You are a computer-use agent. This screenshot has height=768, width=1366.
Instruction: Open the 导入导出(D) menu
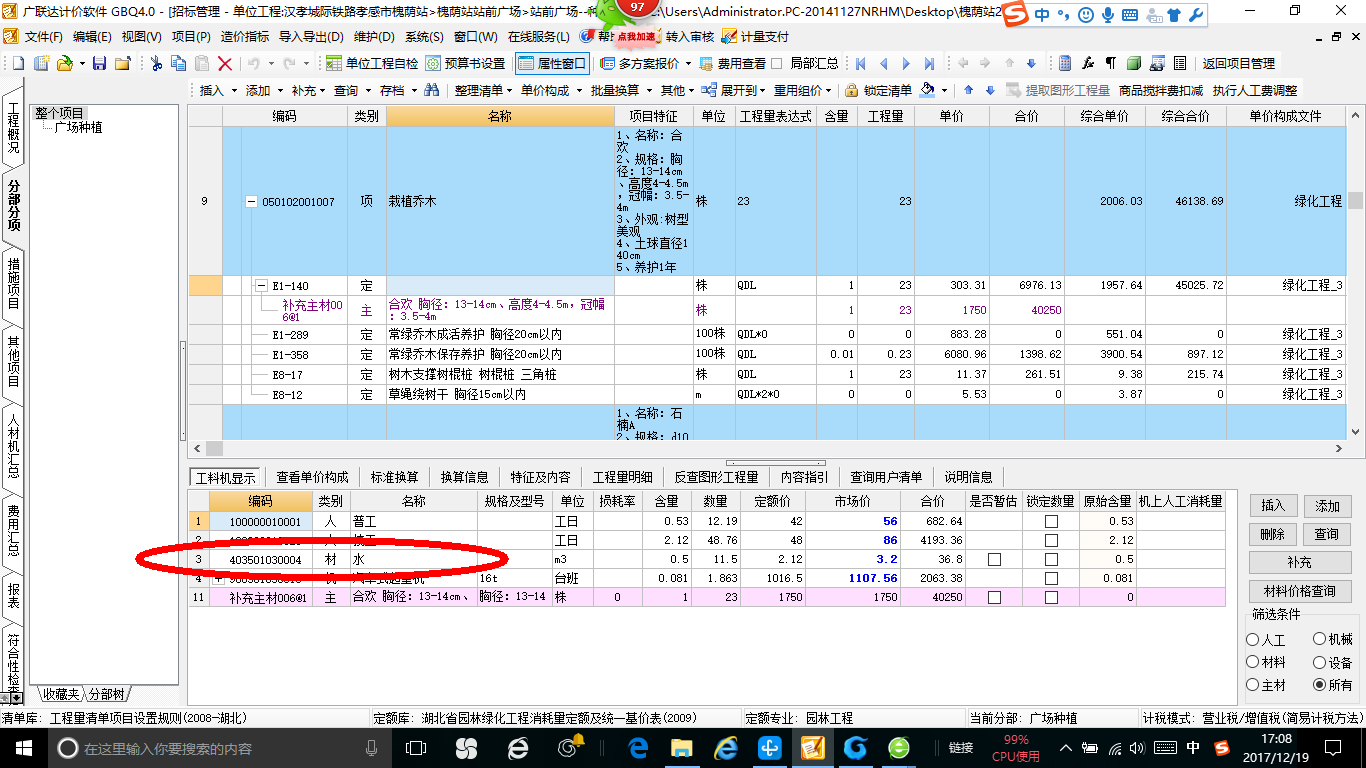pos(312,37)
